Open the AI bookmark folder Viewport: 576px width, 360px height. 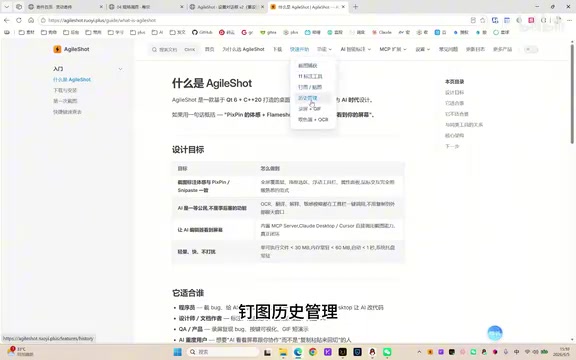[x=157, y=32]
